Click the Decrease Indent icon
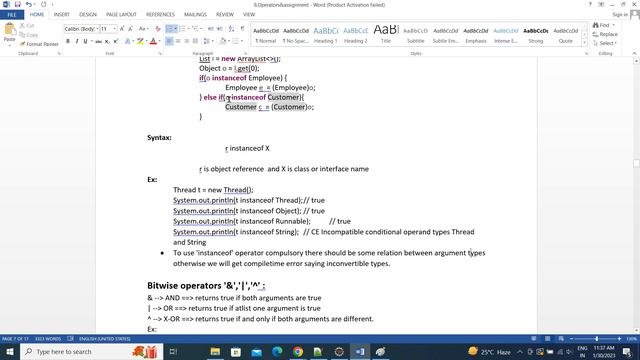This screenshot has height=360, width=640. 211,29
